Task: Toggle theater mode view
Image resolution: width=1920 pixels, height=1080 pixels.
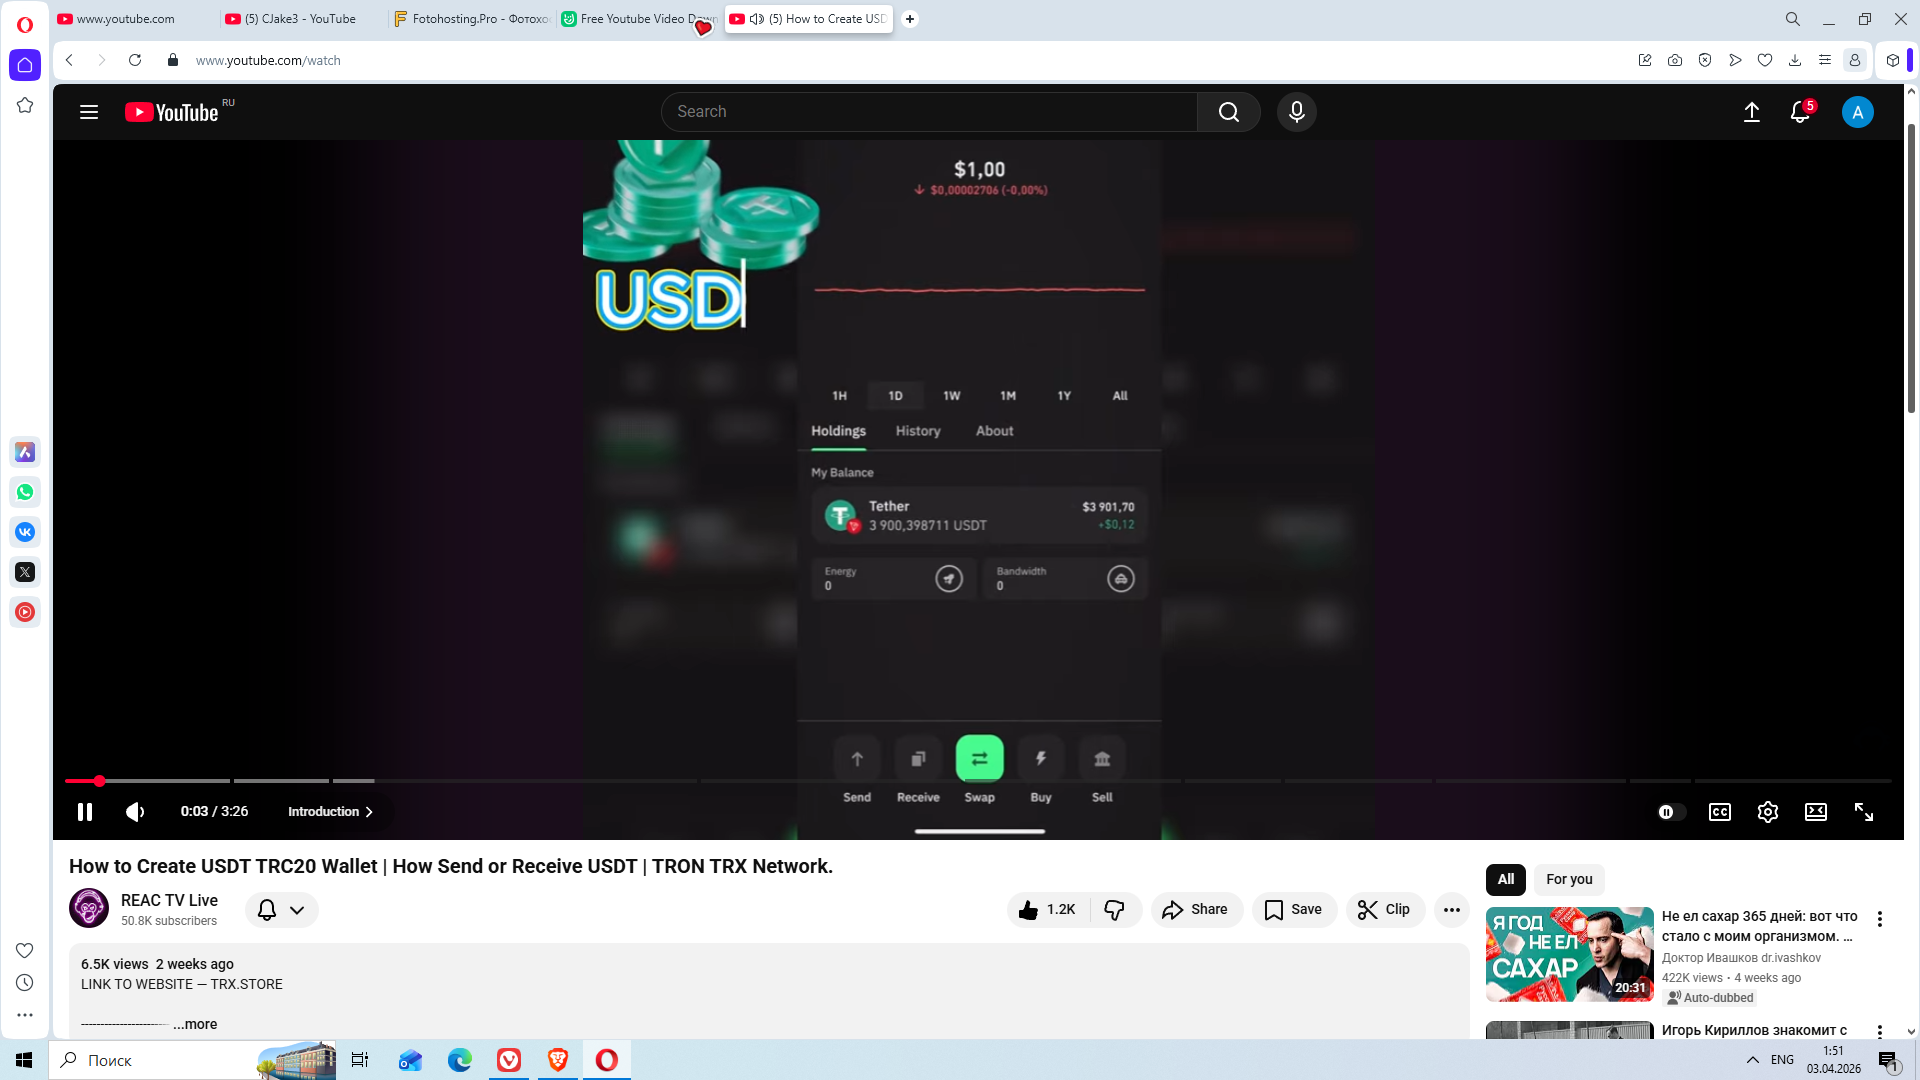Action: pos(1815,812)
